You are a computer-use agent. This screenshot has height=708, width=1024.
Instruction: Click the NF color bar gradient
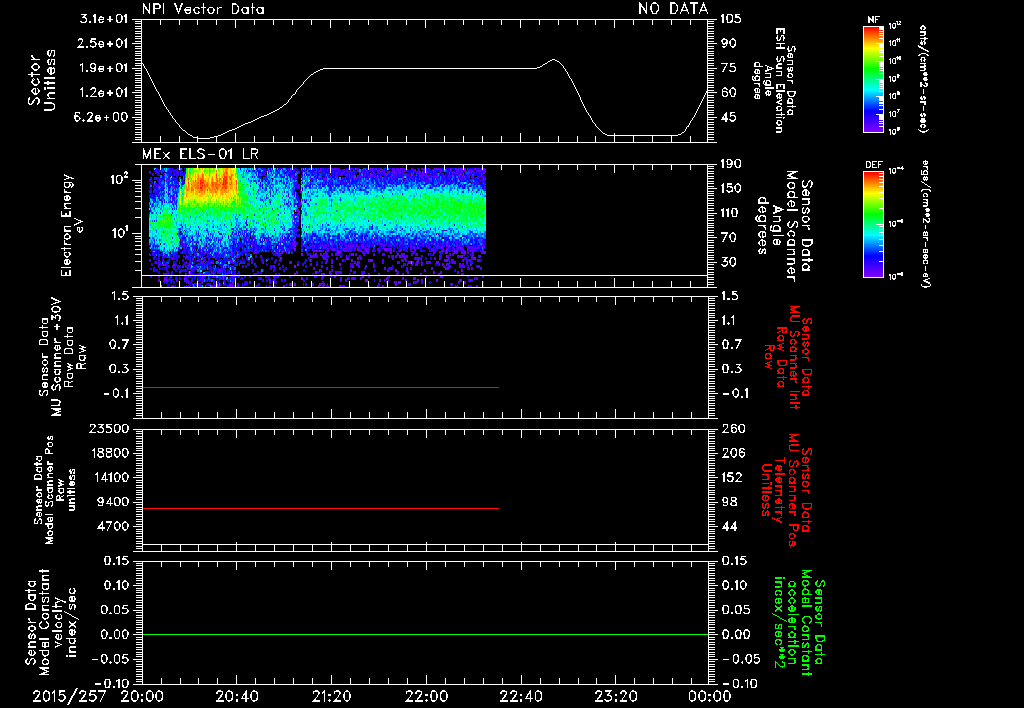[873, 79]
